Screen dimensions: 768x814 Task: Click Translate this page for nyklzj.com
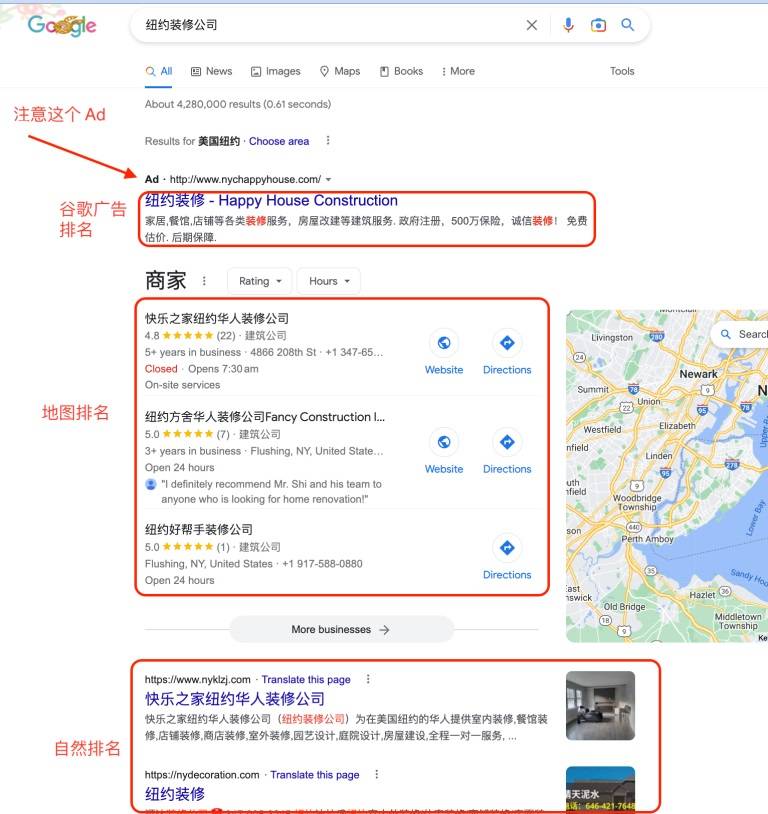306,680
